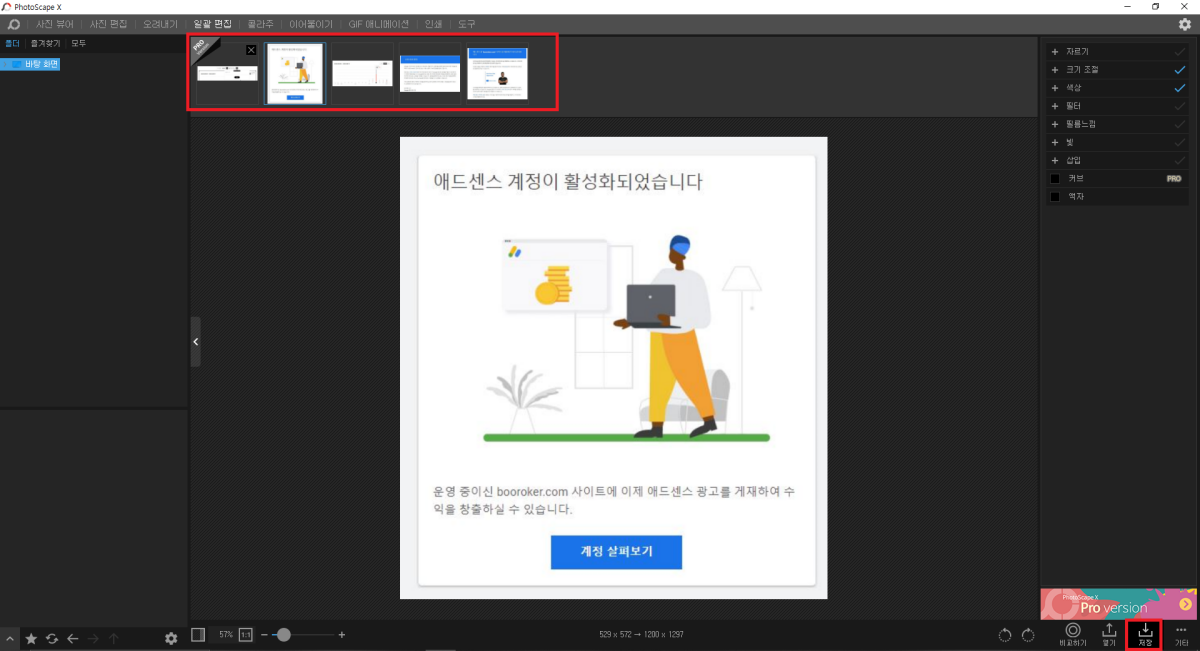Click the 57% zoom percentage value
Viewport: 1200px width, 651px height.
[226, 634]
